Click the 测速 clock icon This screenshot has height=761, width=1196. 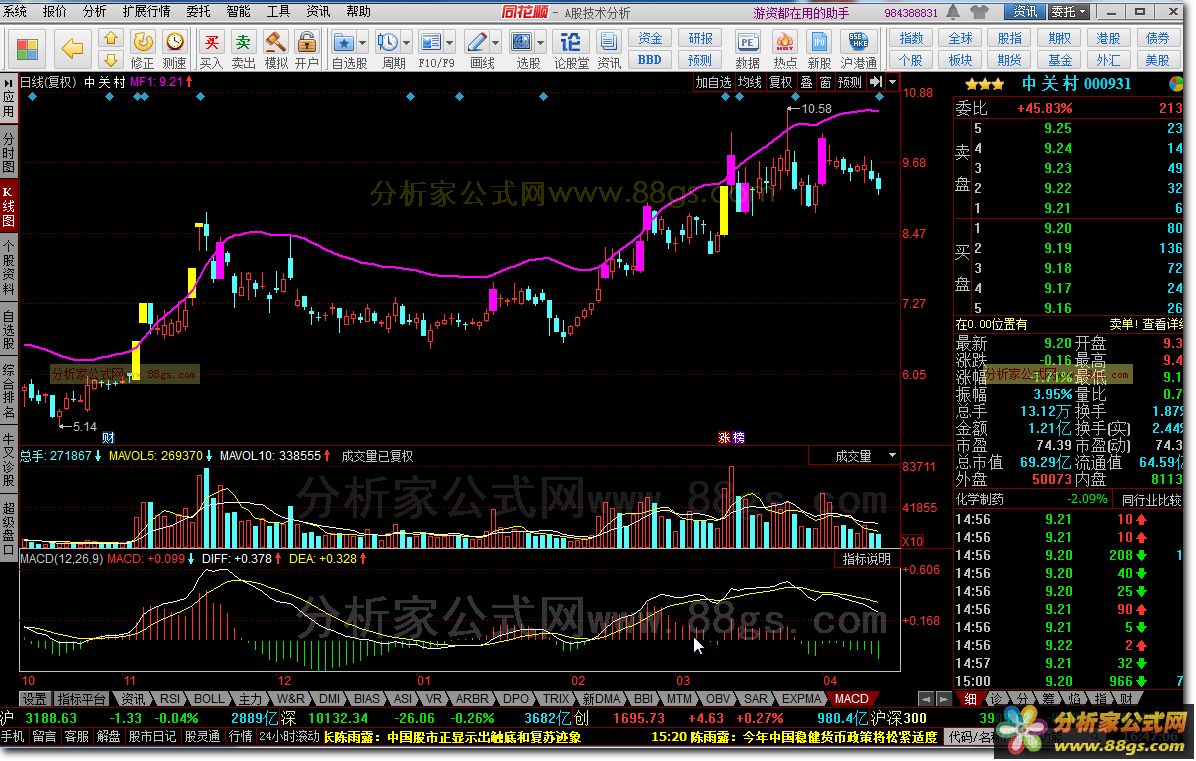[175, 42]
